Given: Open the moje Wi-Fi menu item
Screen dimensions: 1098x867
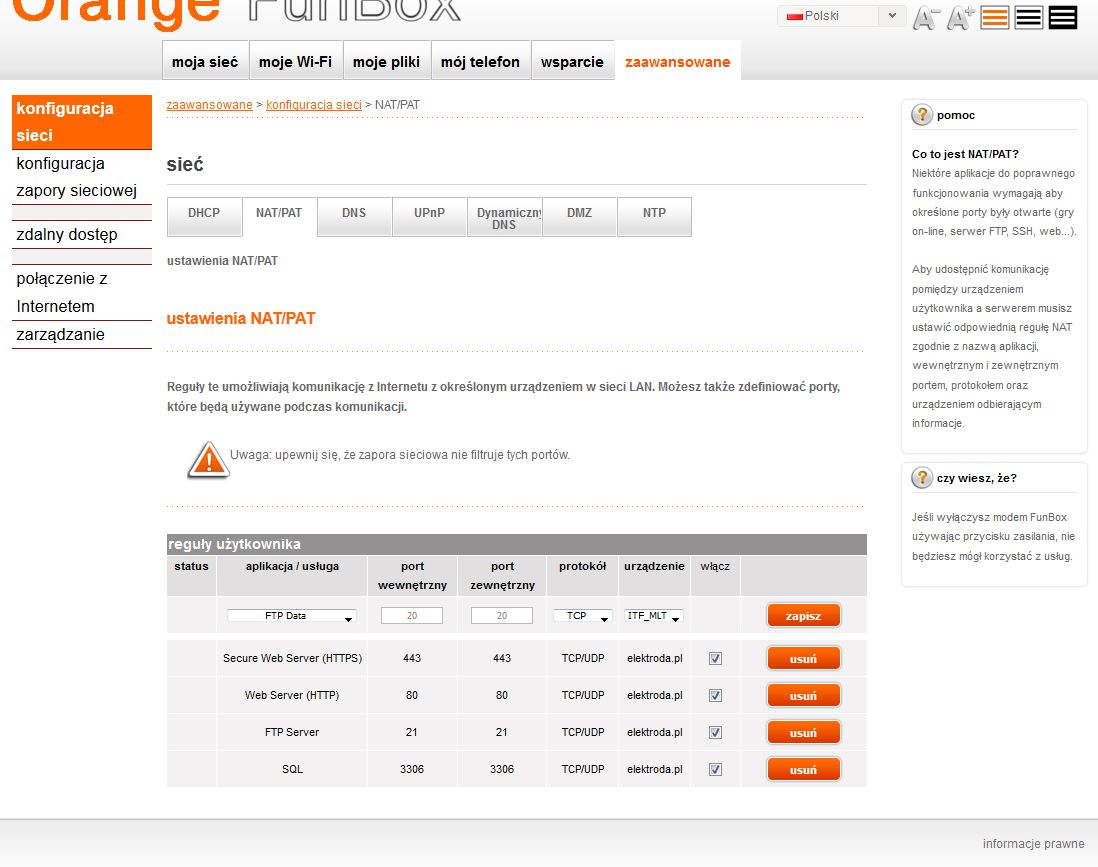Looking at the screenshot, I should click(x=298, y=60).
